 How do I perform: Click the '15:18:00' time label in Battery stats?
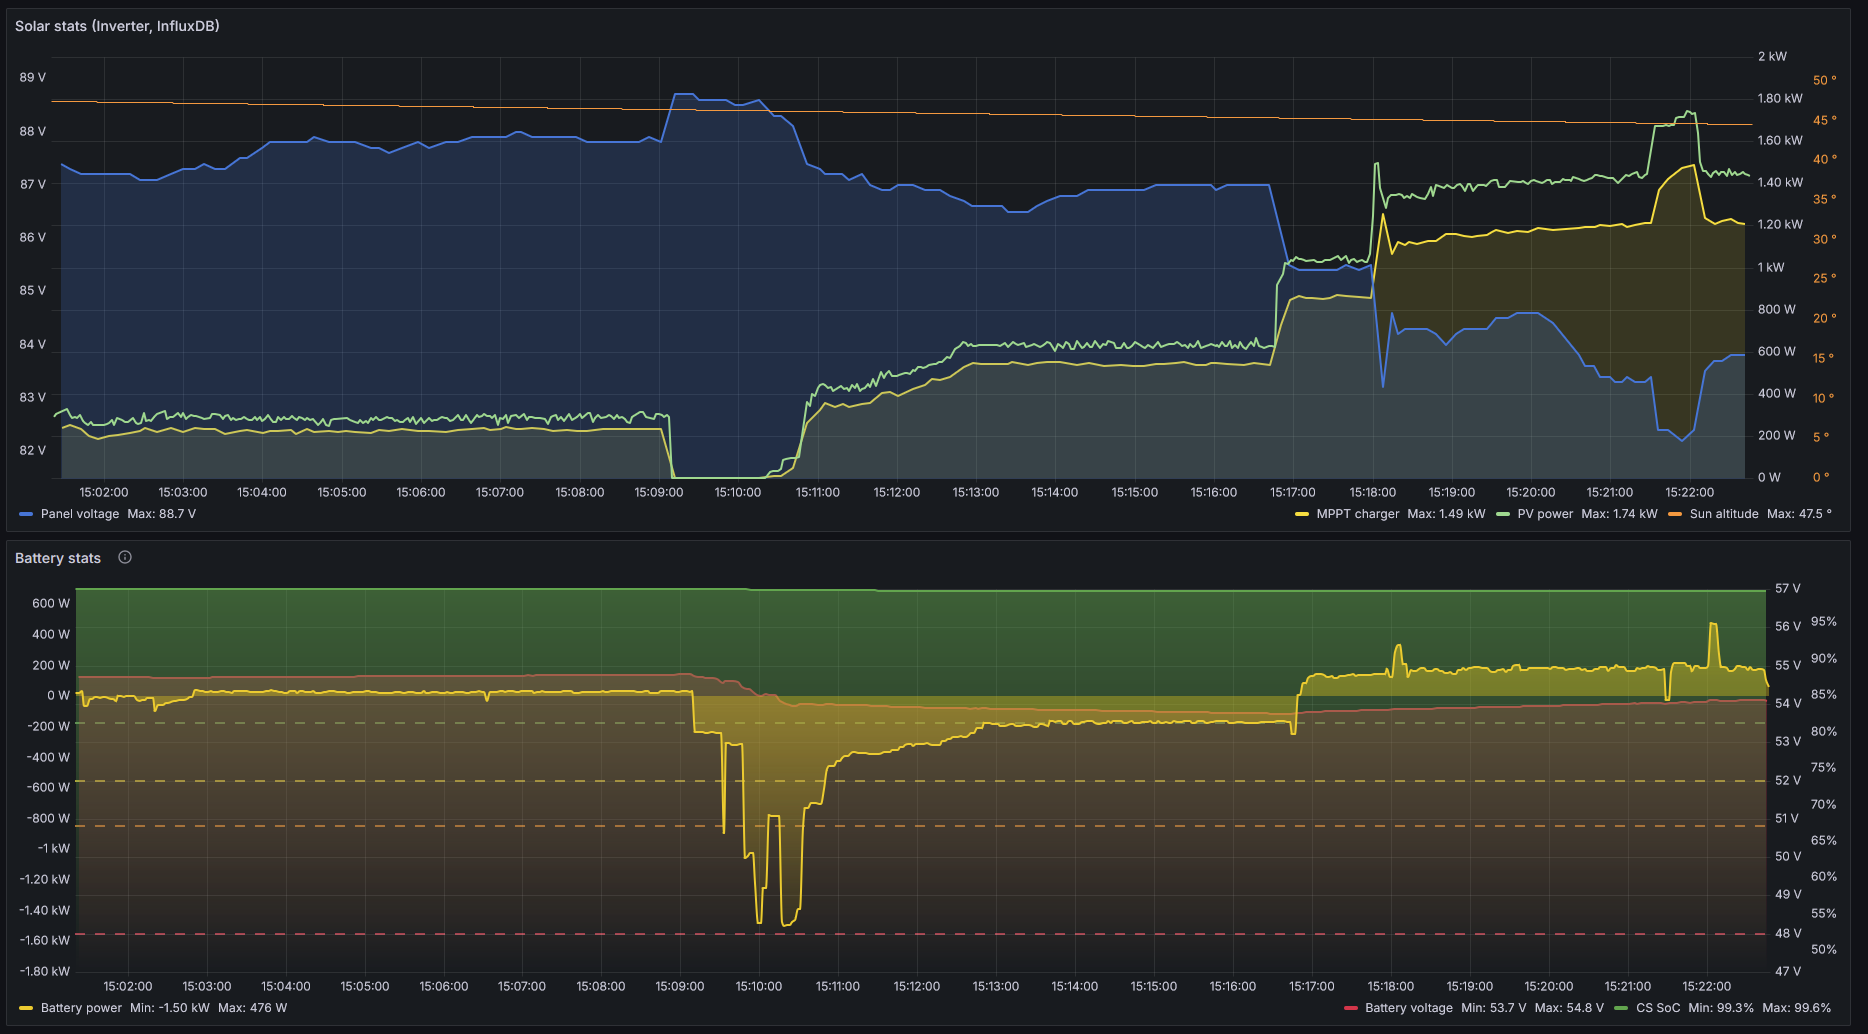[x=1391, y=986]
